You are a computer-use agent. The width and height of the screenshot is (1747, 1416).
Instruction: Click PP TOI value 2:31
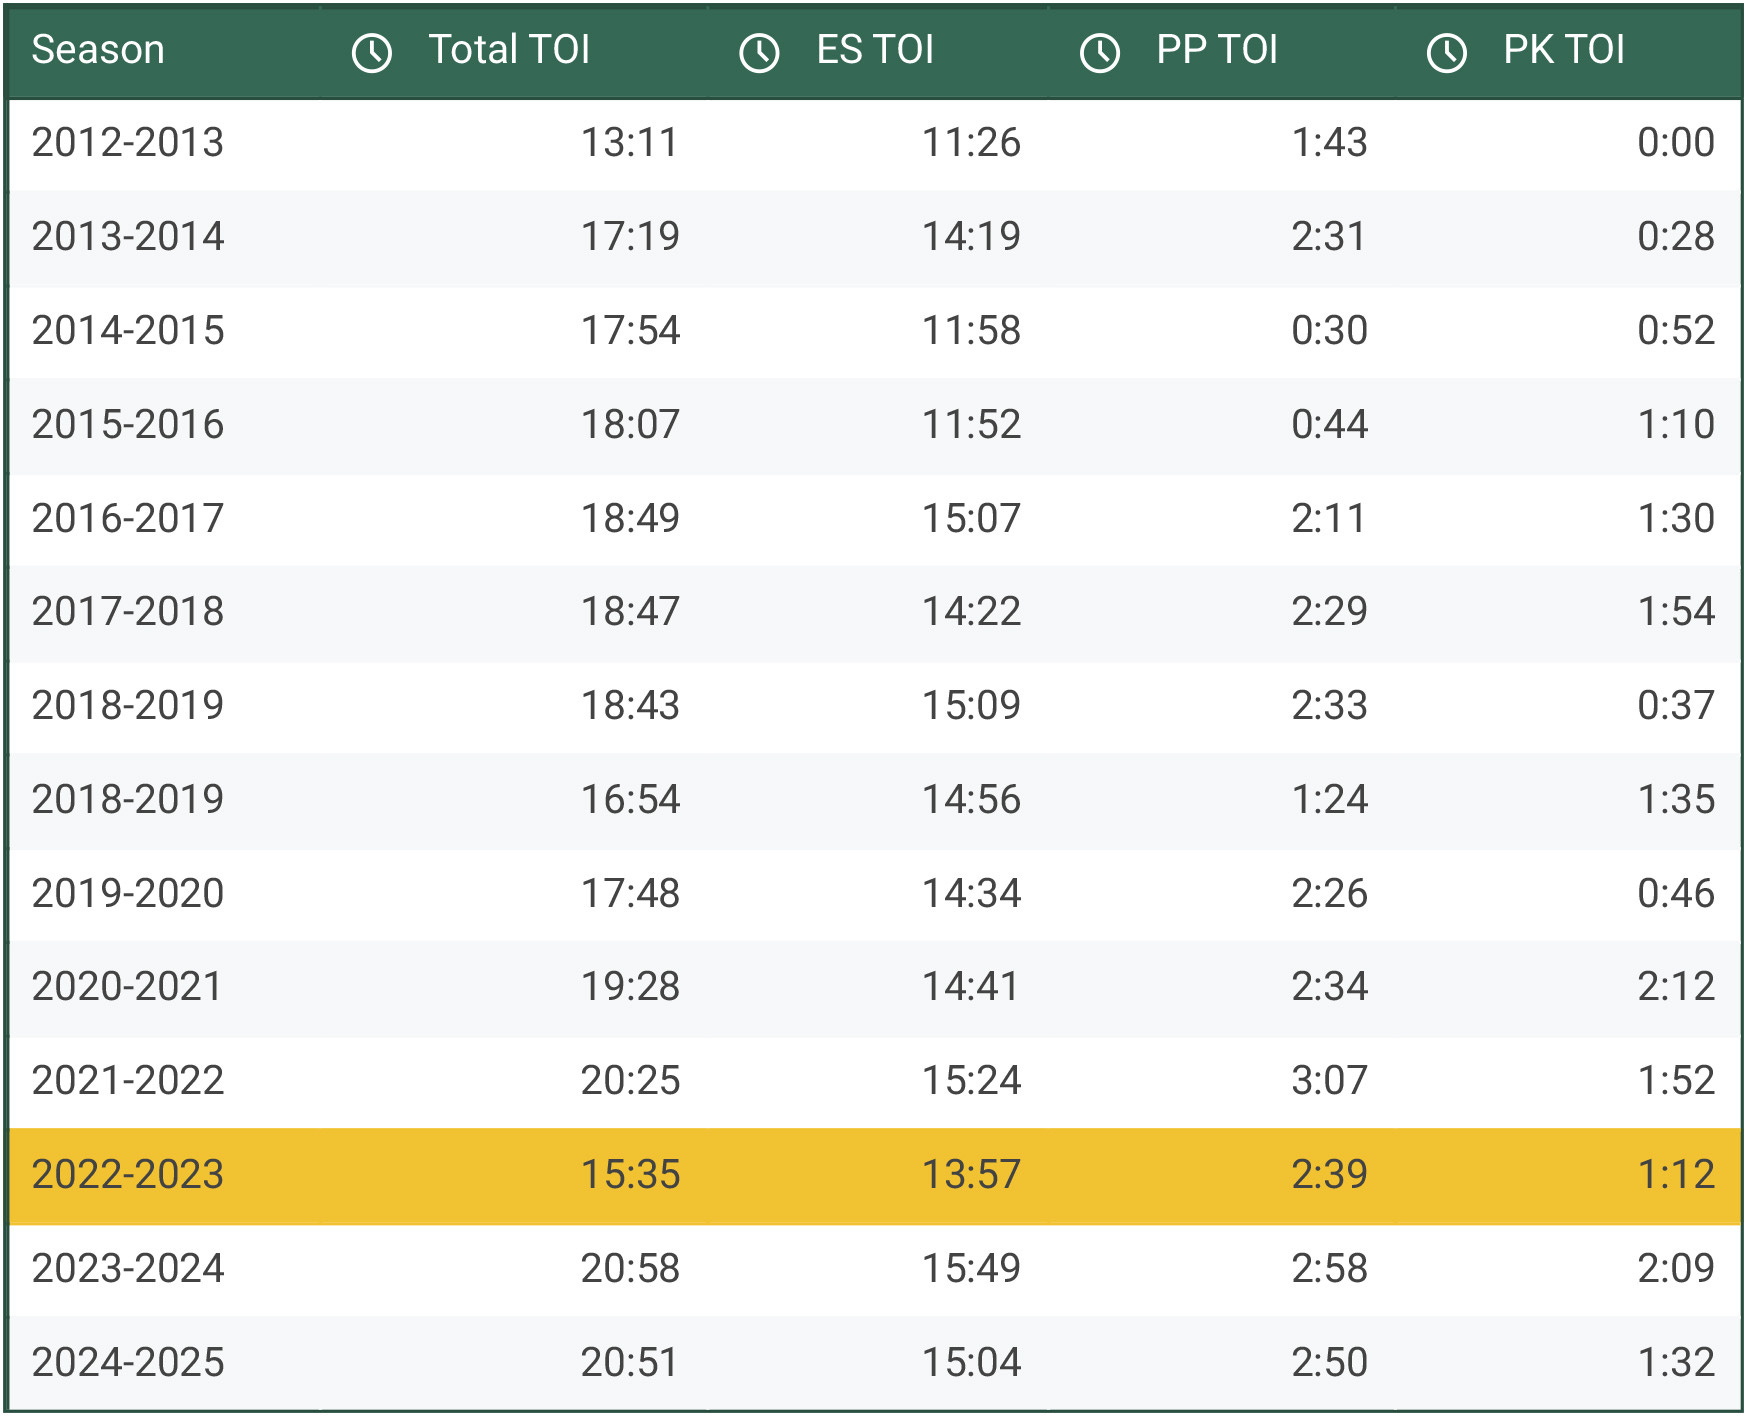coord(1329,237)
